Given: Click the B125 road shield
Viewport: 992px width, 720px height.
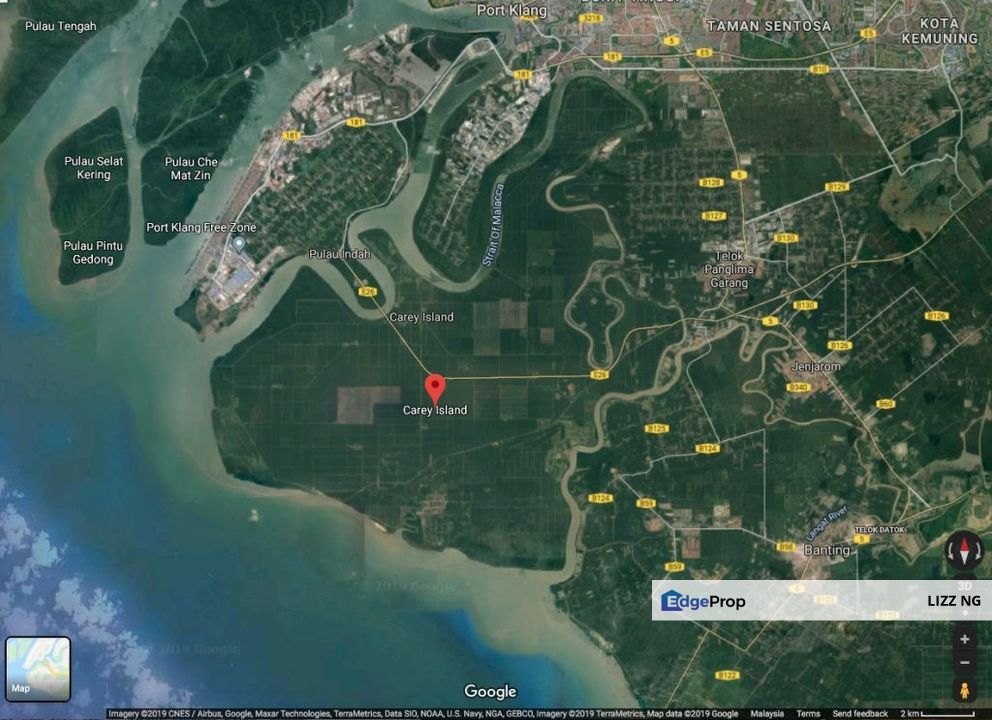Looking at the screenshot, I should (x=656, y=428).
